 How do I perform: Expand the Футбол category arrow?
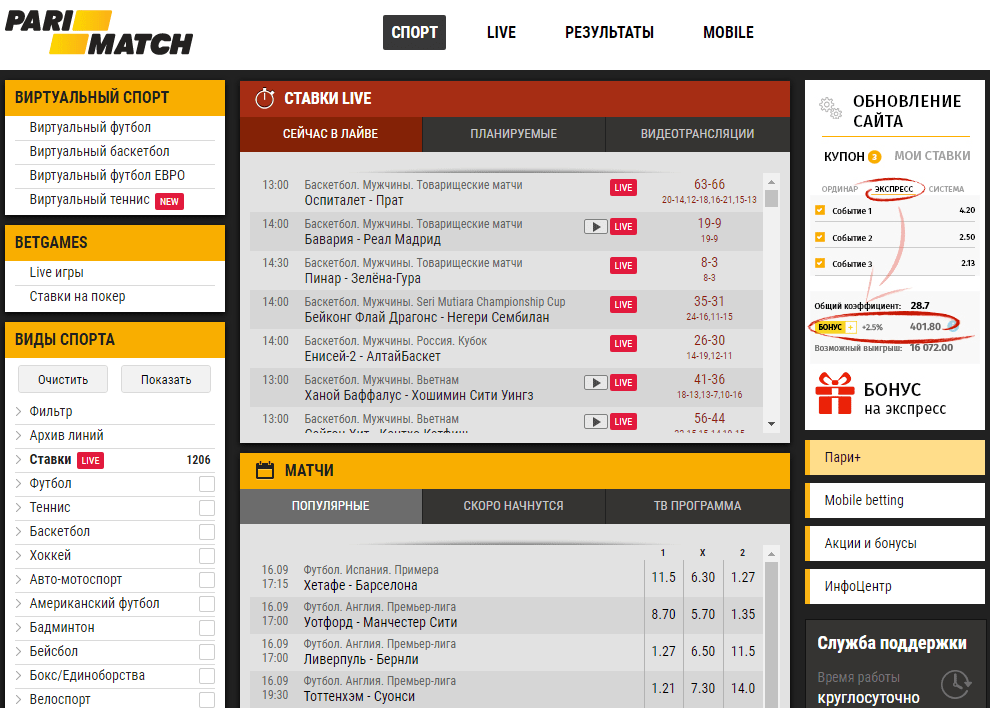(19, 483)
